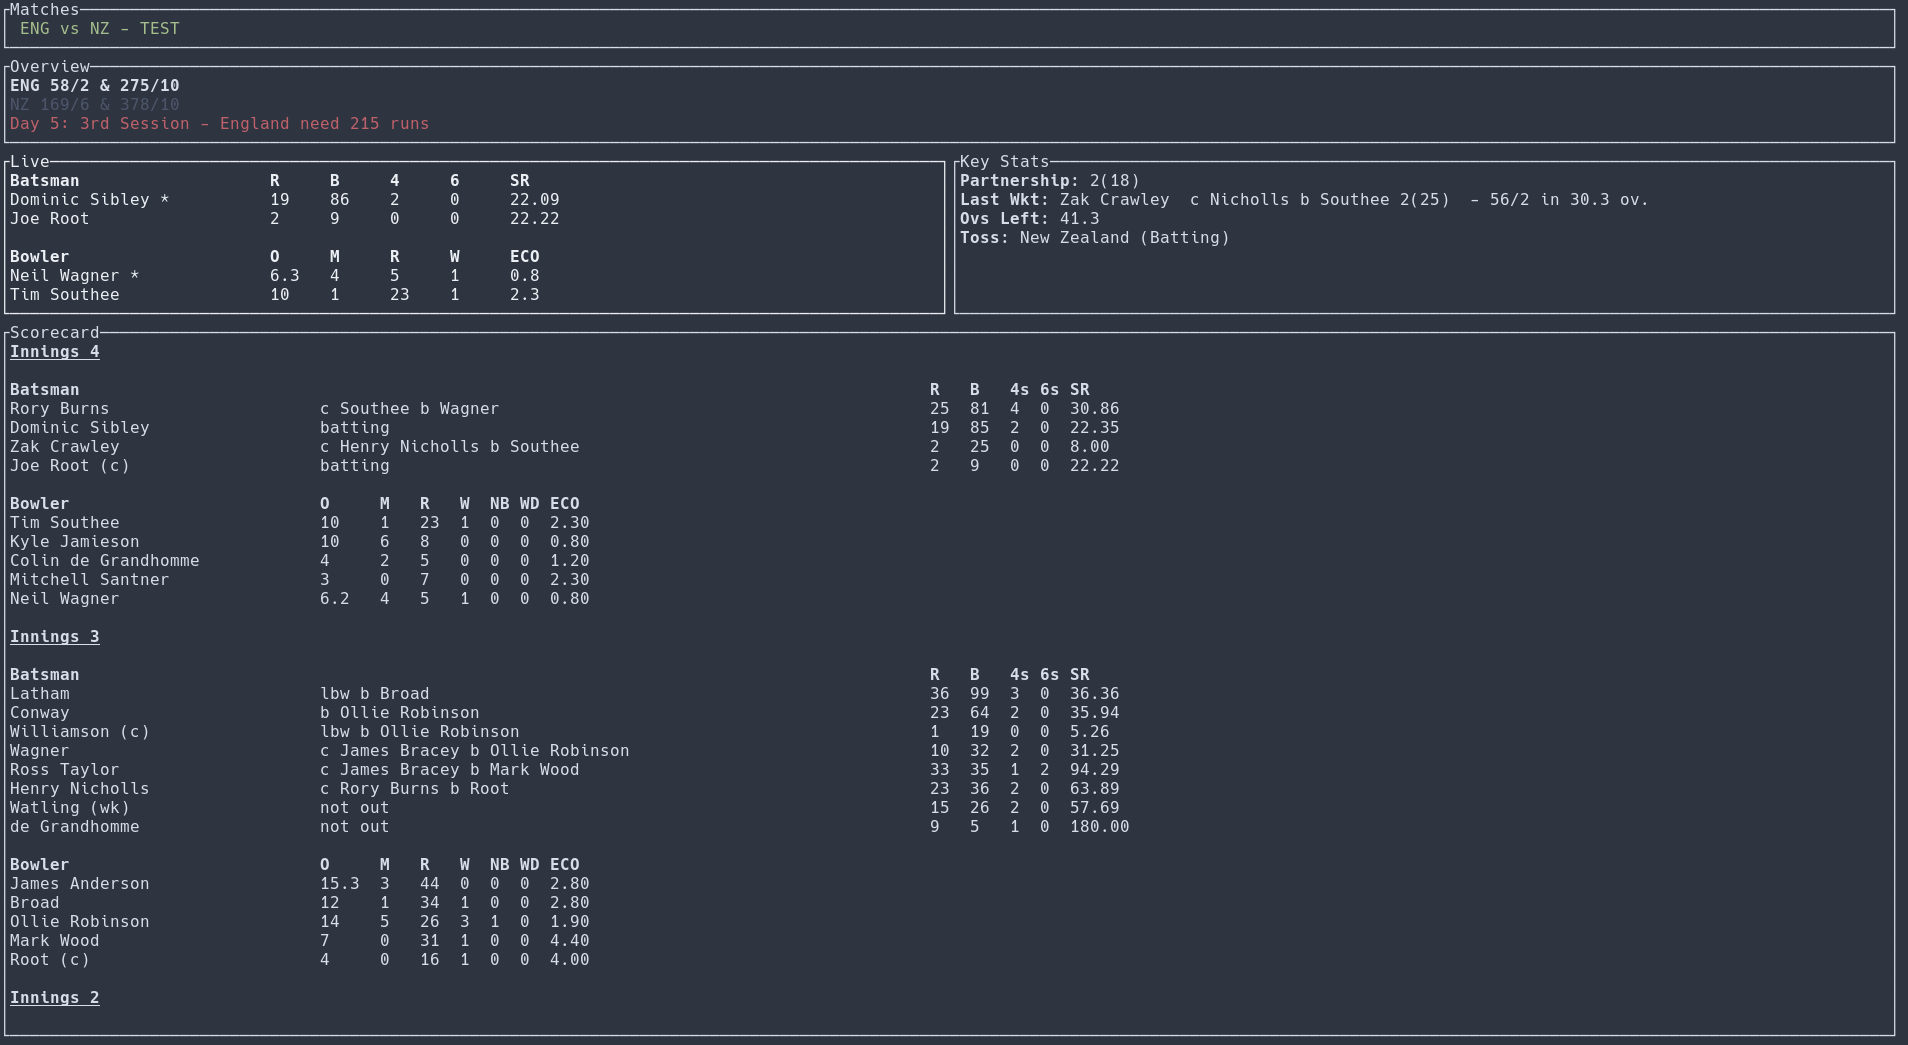Click Mark Wood's 4.40 economy value

click(x=570, y=941)
